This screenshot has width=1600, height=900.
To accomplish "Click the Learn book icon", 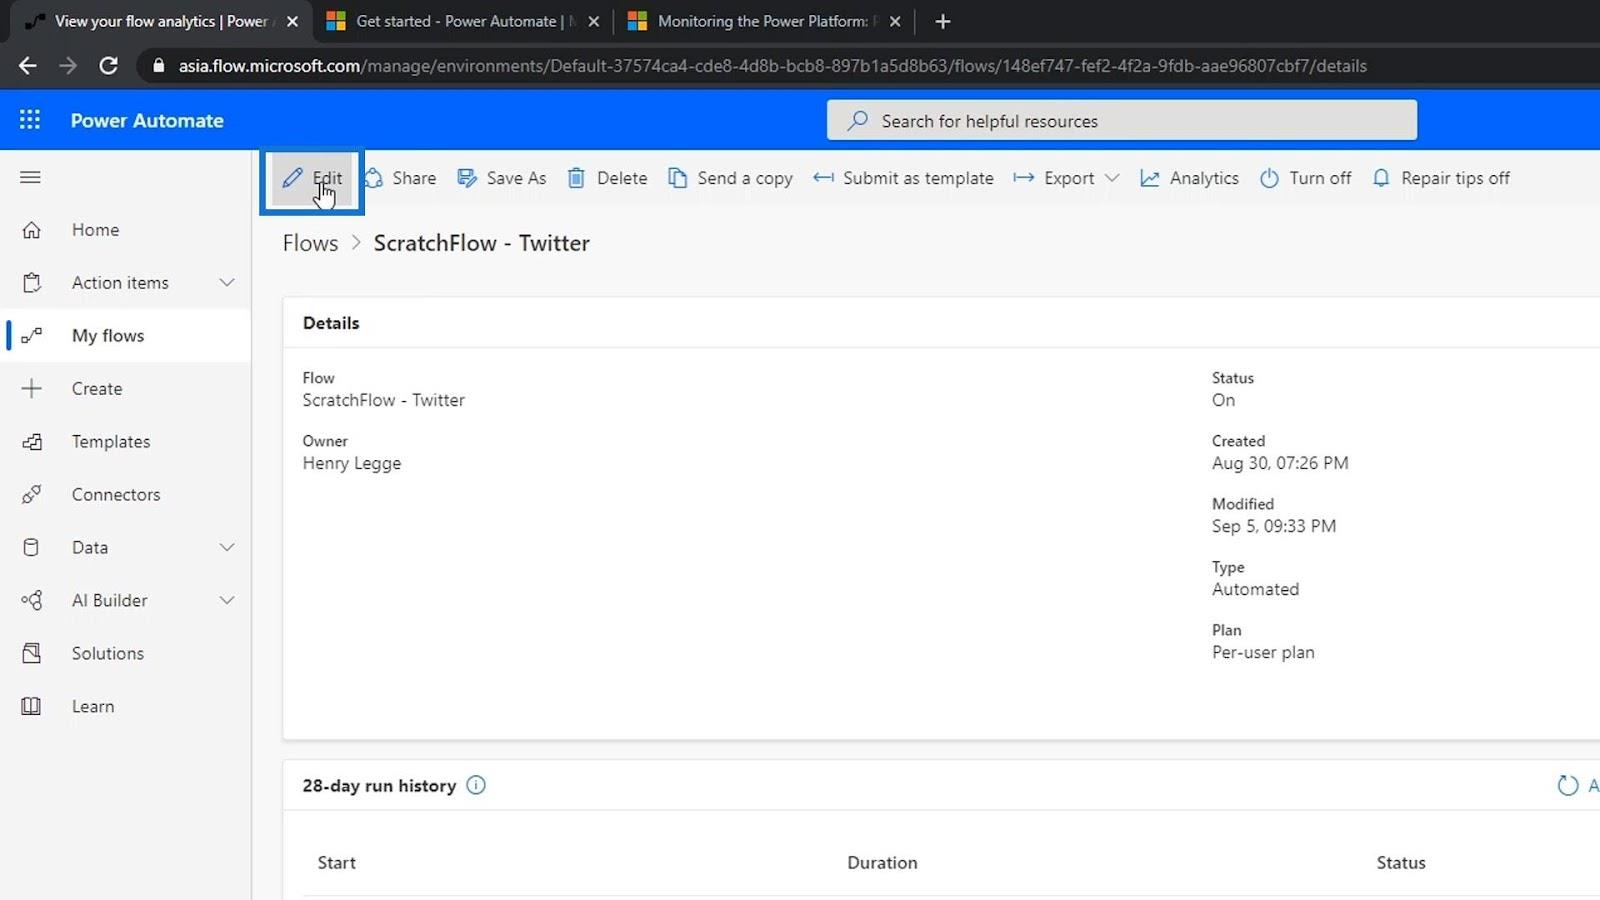I will 32,707.
